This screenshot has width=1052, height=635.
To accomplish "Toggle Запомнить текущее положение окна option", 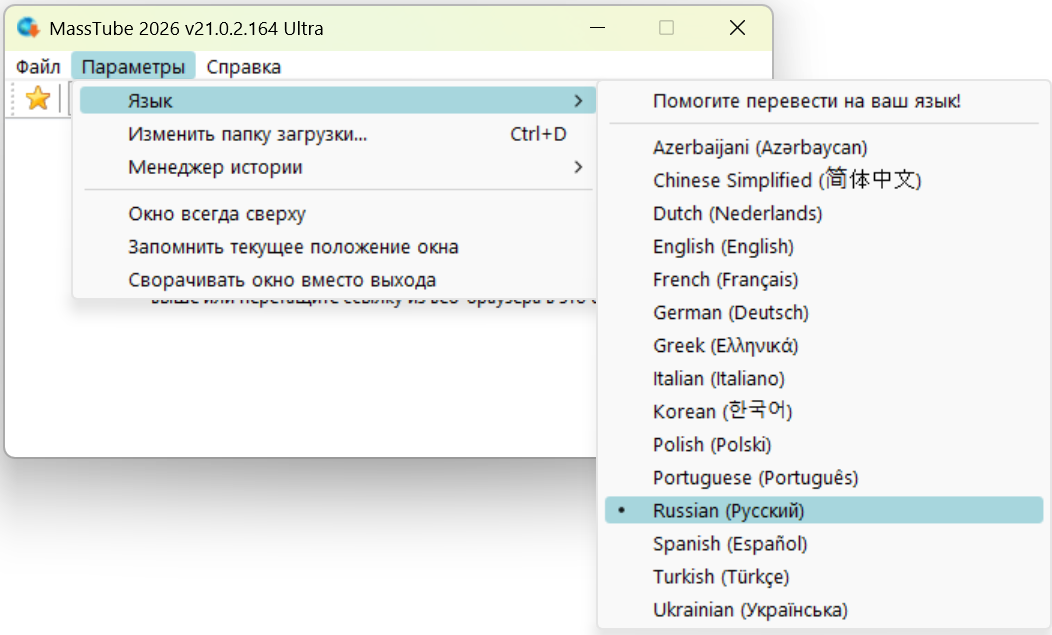I will tap(337, 247).
